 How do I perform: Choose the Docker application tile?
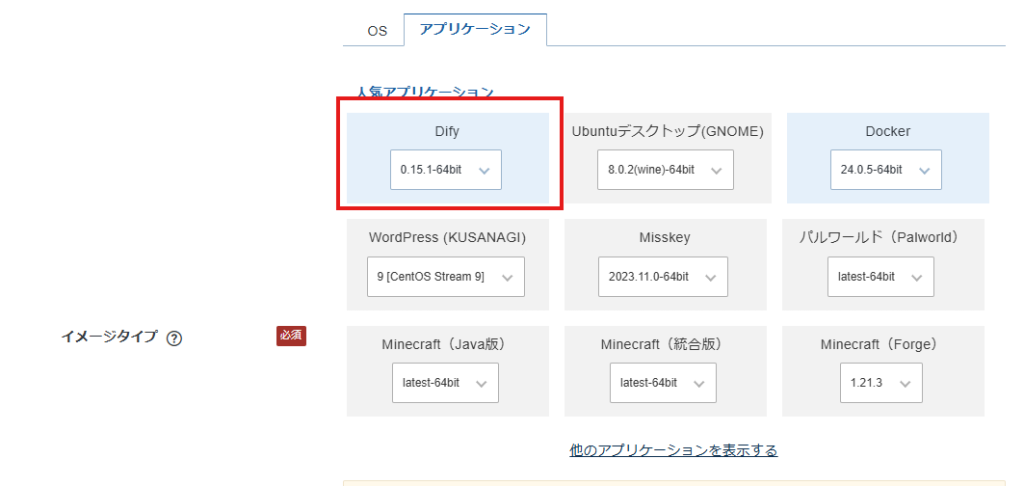click(x=887, y=131)
